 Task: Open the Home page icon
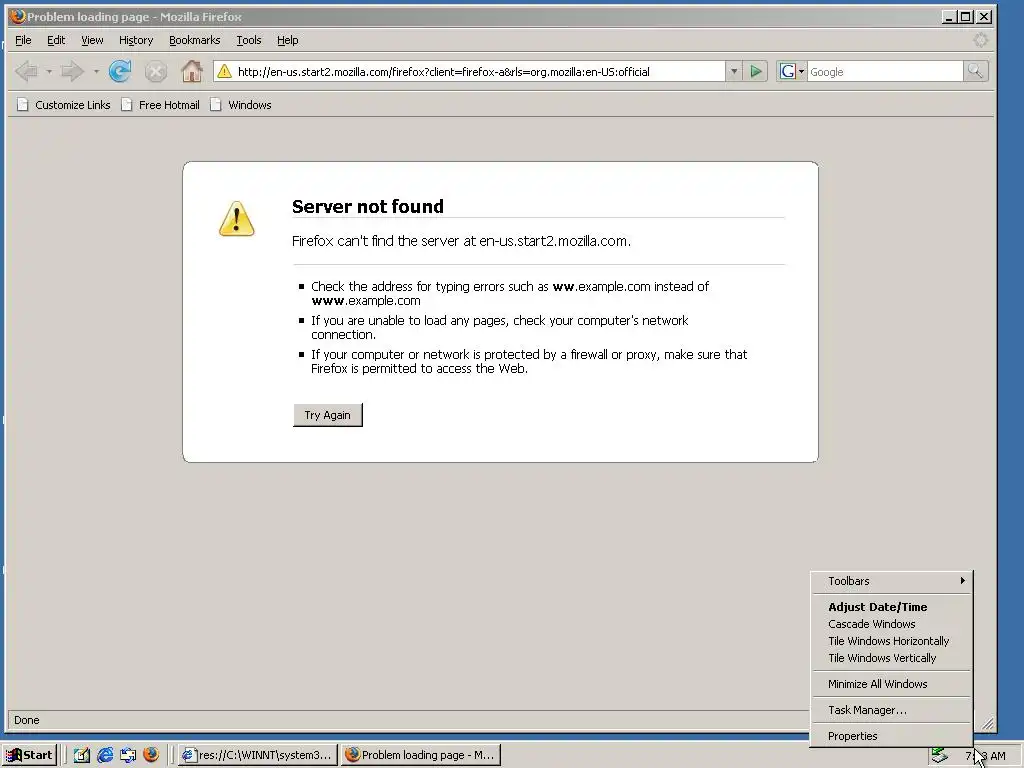pyautogui.click(x=191, y=71)
